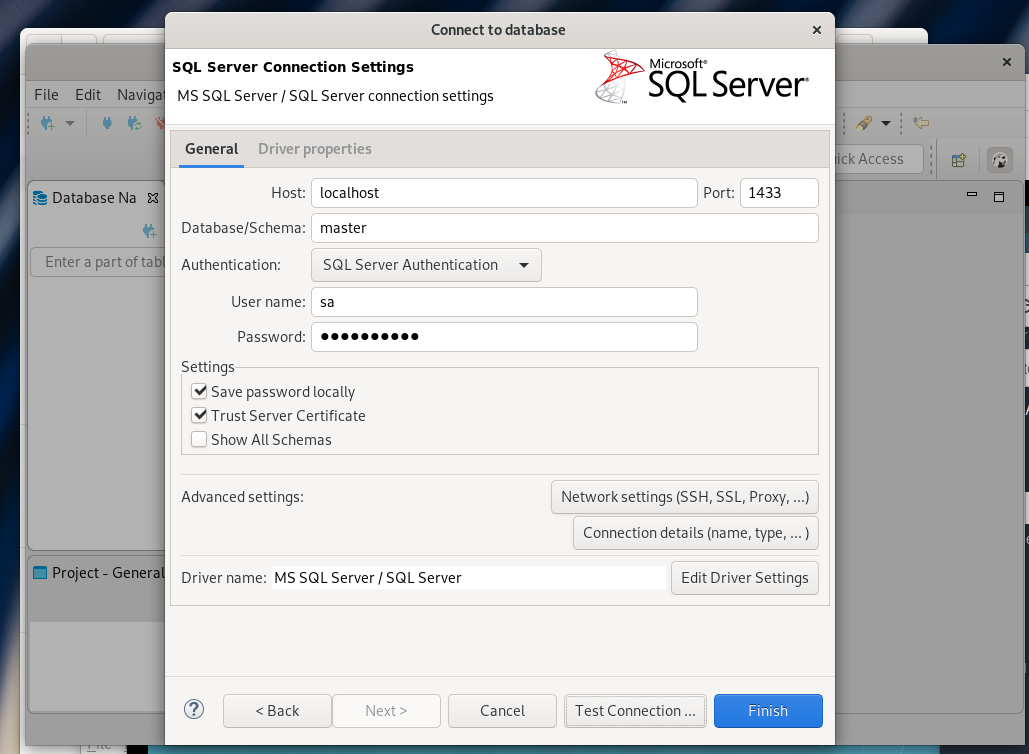Click the Database/Schema field containing master
The height and width of the screenshot is (754, 1029).
564,228
